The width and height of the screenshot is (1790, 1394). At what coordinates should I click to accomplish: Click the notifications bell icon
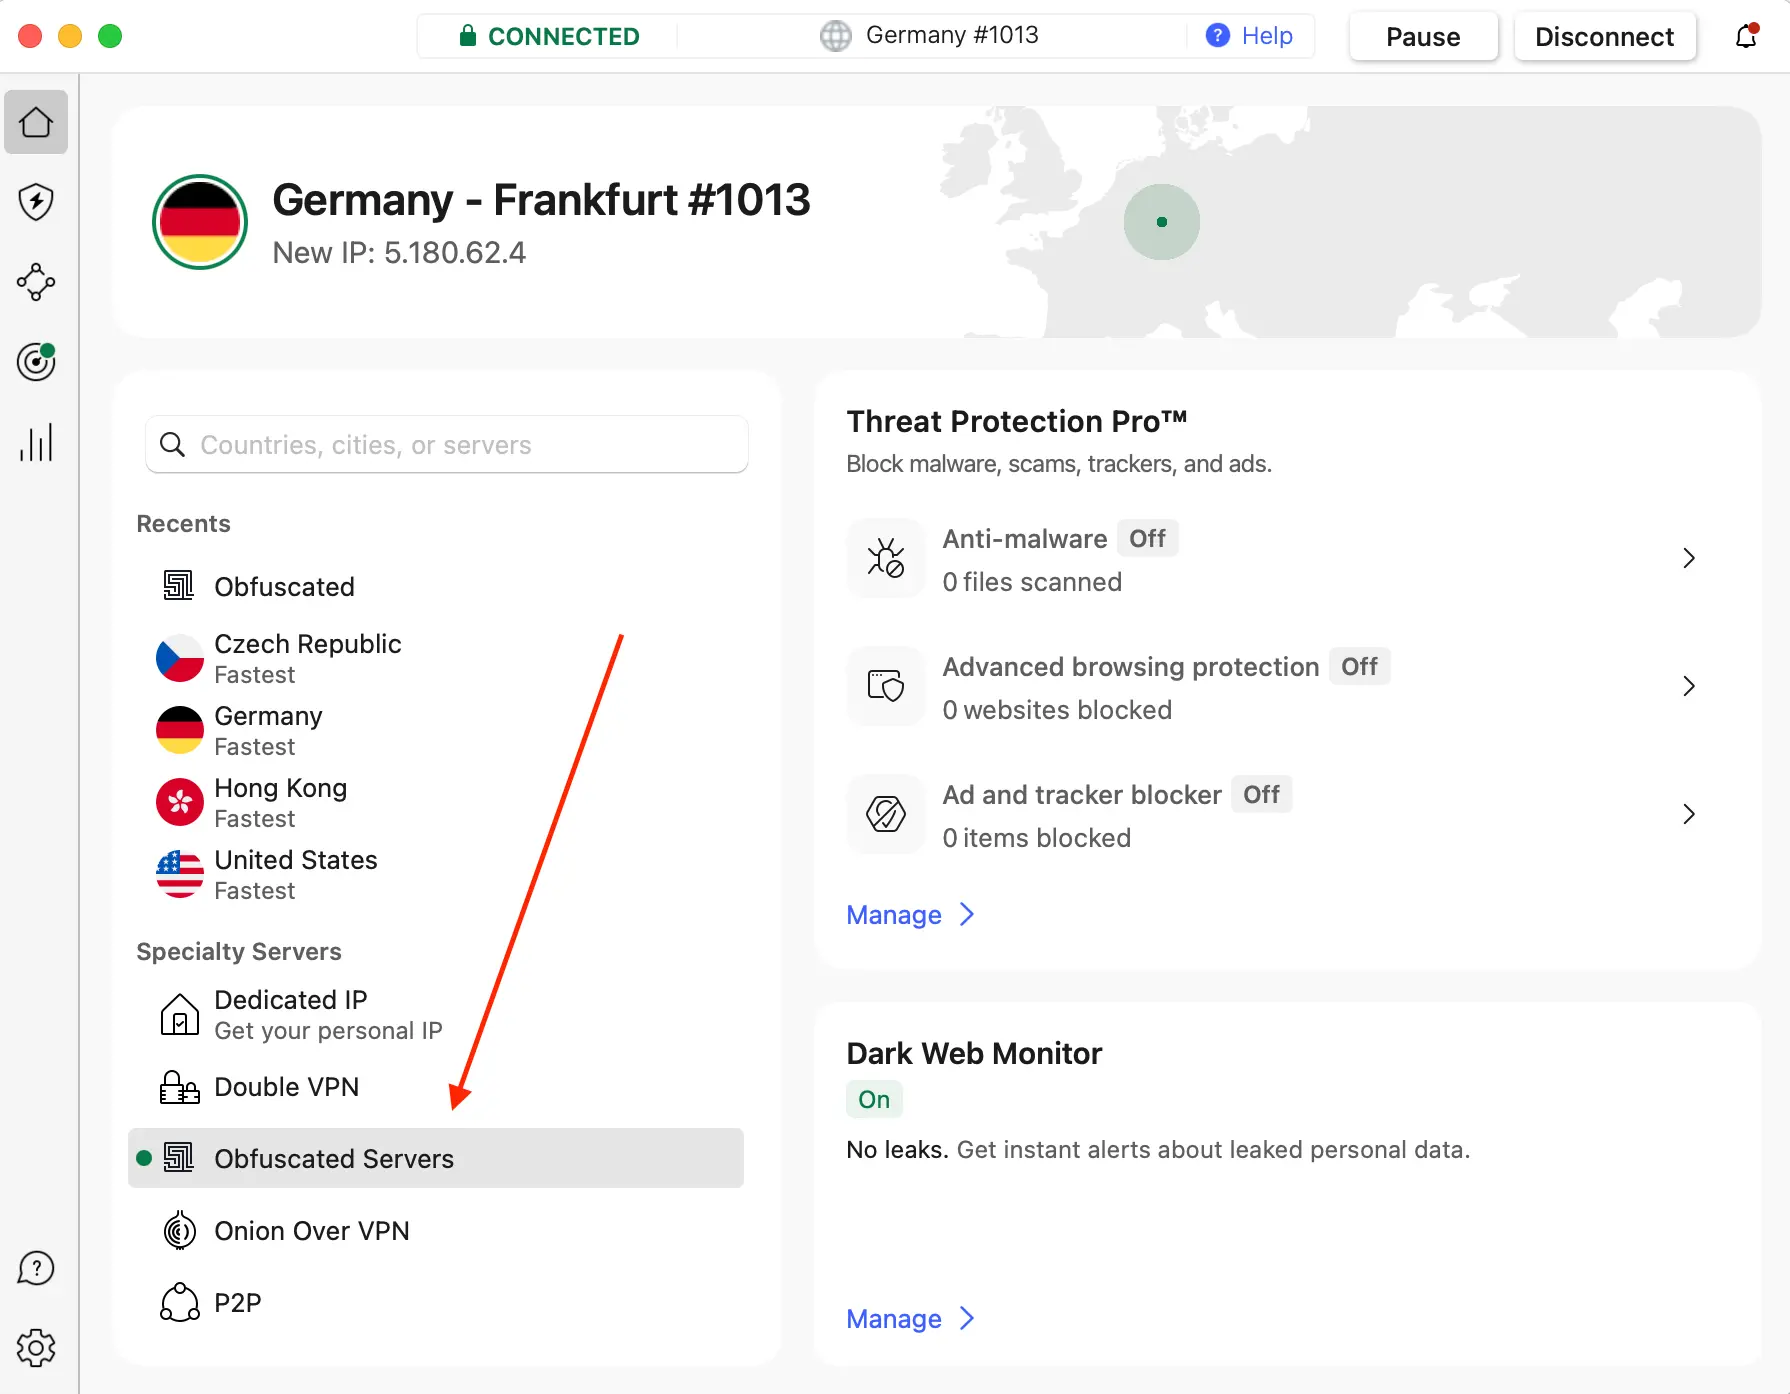(1746, 36)
